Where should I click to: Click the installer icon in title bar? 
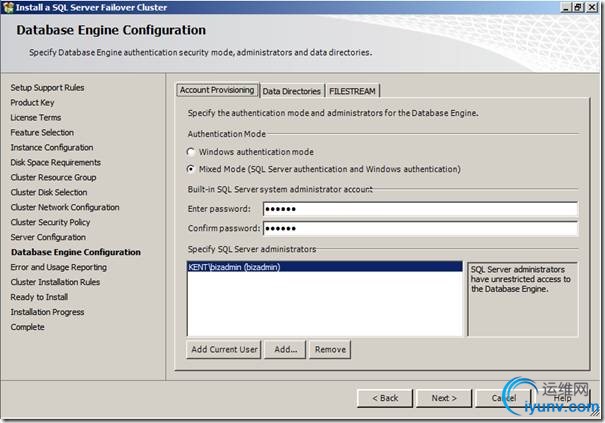tap(8, 7)
